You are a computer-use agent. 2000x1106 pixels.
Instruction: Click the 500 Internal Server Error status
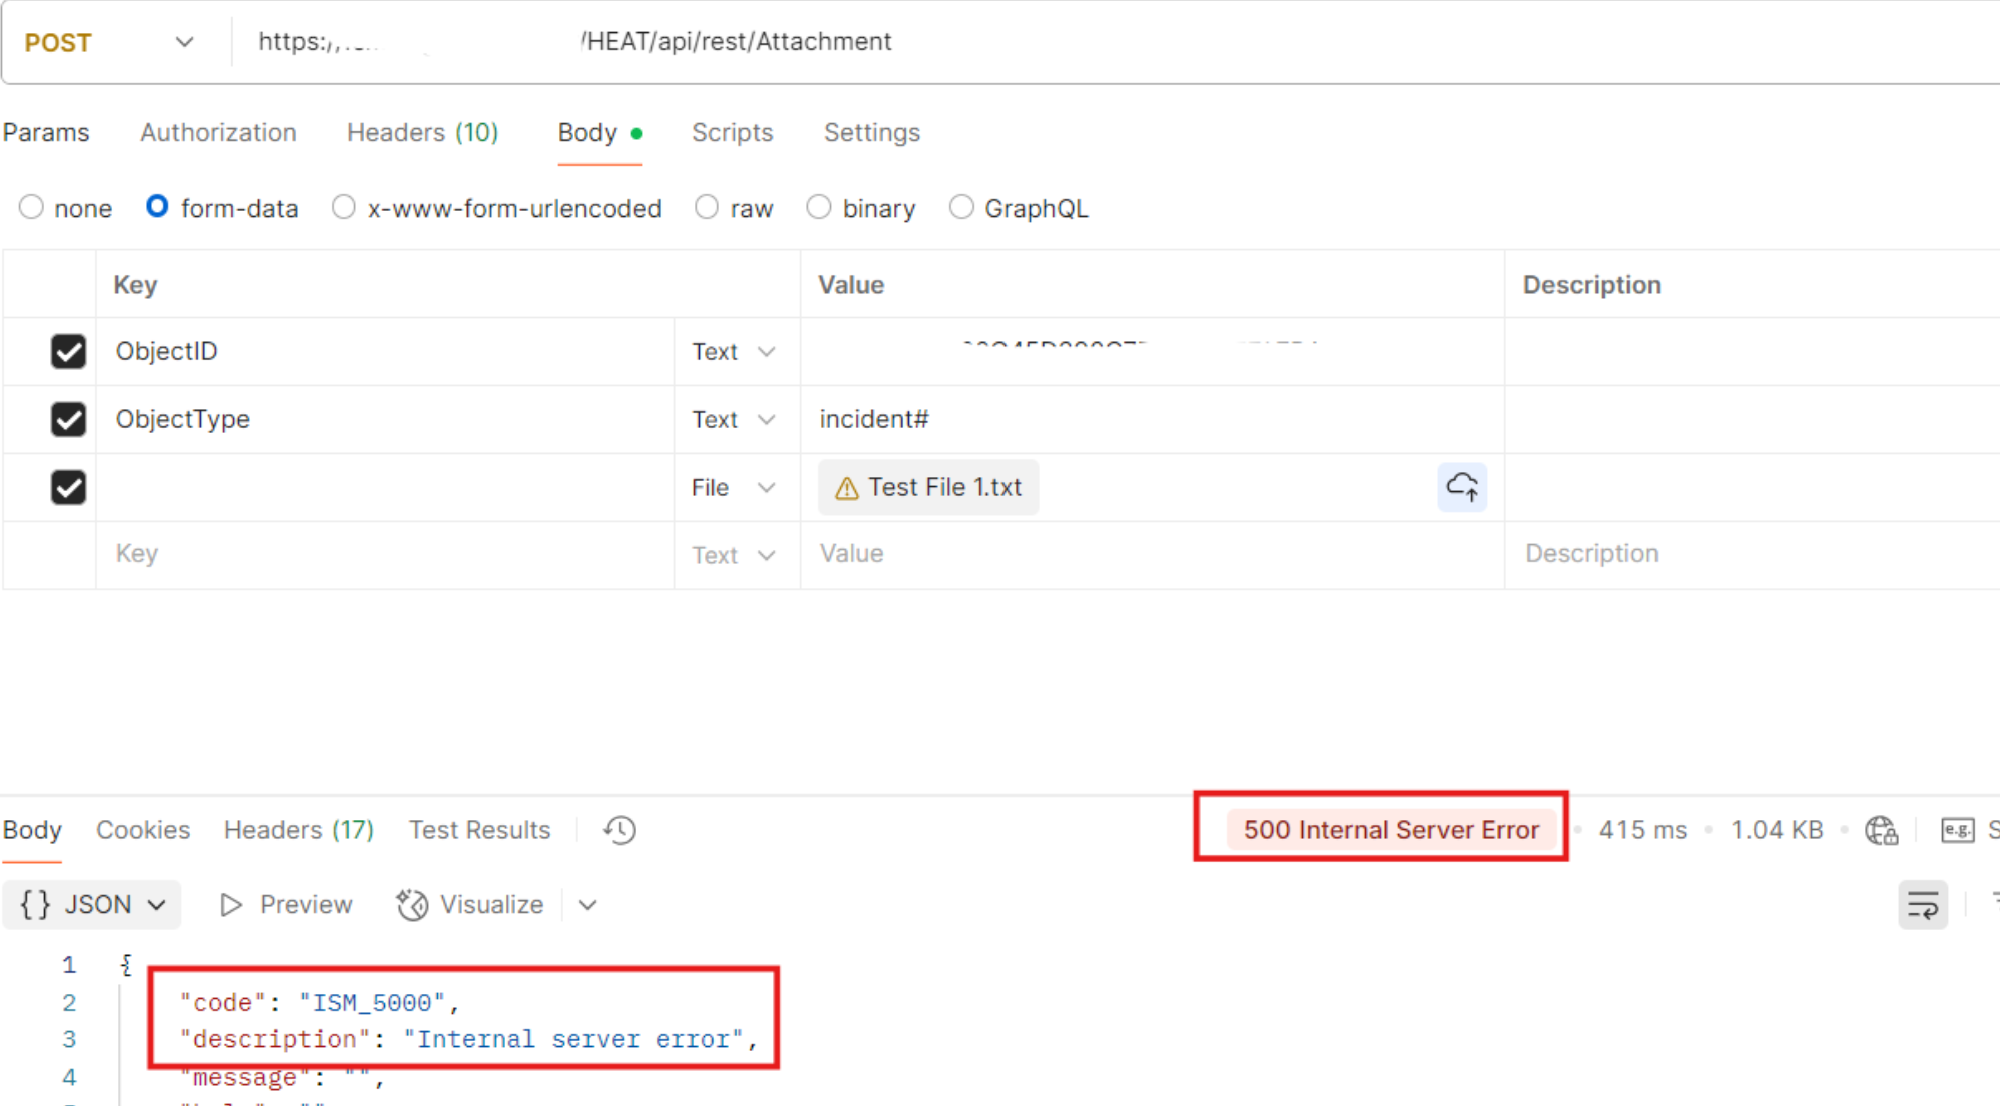(1391, 829)
